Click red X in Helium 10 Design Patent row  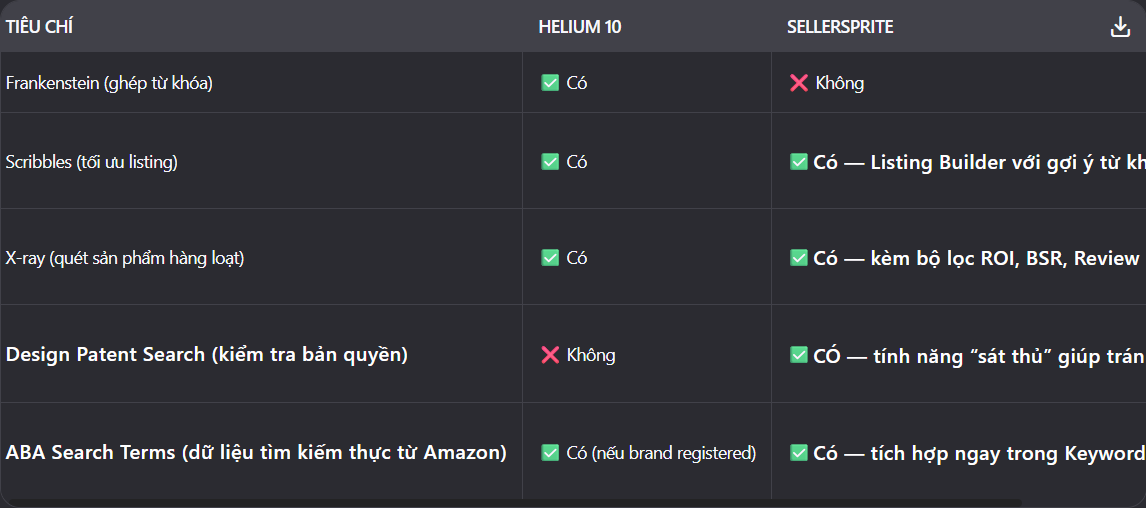point(550,355)
